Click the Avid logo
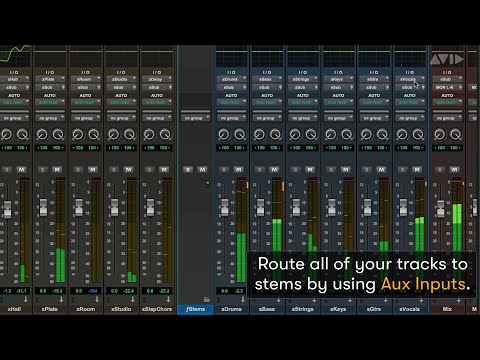480x360 pixels. pyautogui.click(x=447, y=59)
